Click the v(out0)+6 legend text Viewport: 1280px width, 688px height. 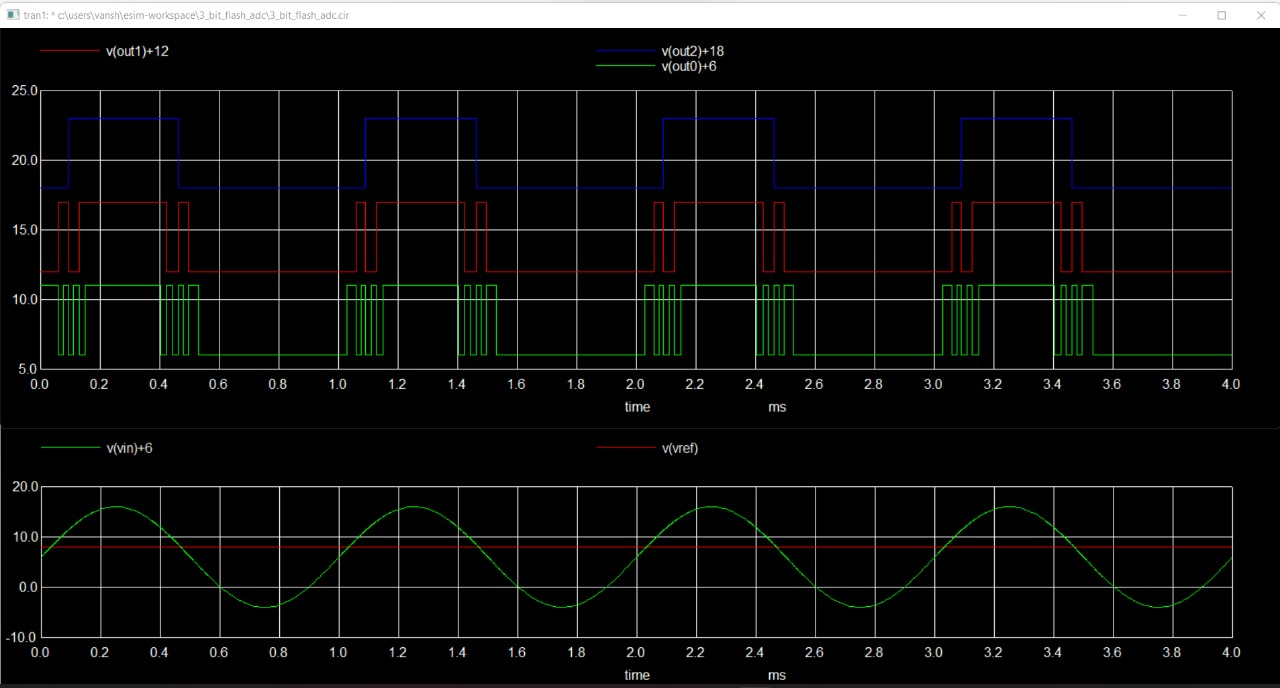click(x=688, y=66)
